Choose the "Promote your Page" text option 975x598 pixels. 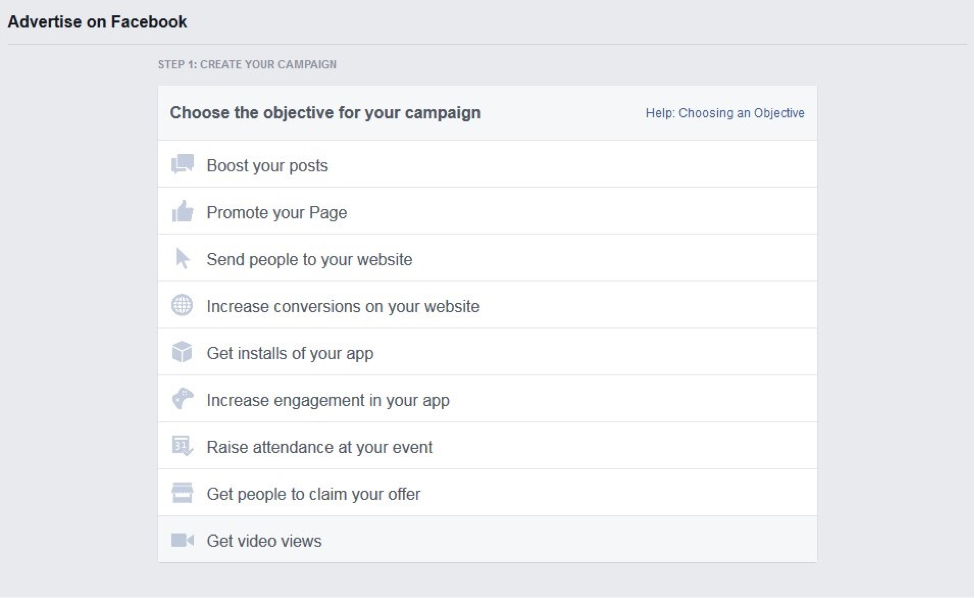point(277,212)
